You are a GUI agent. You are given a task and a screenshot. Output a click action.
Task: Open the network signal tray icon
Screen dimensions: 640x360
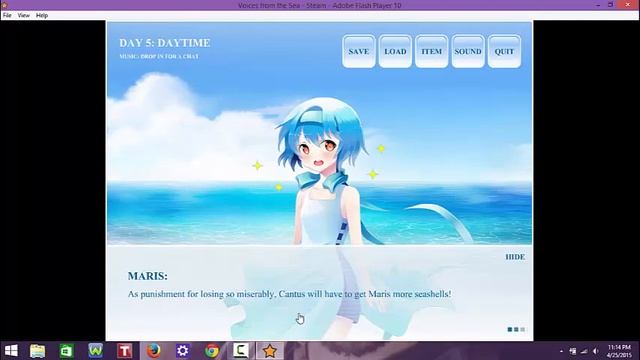pos(584,351)
